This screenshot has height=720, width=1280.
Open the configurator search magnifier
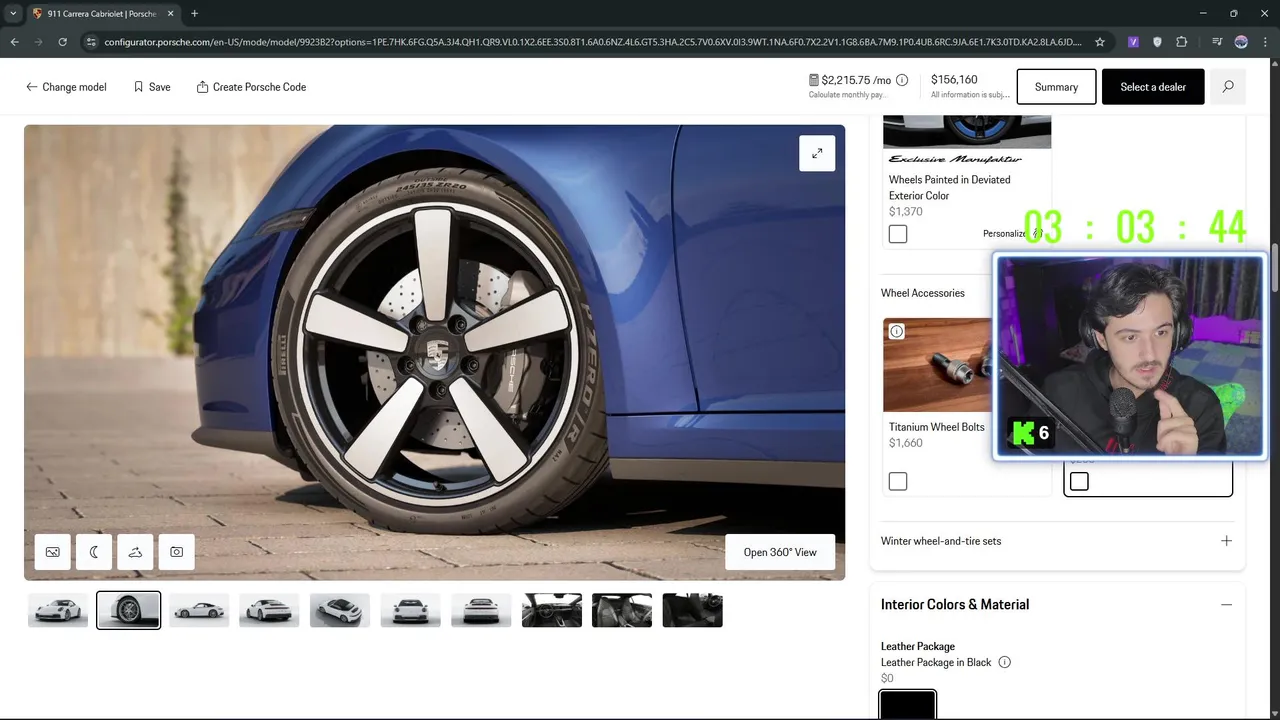pyautogui.click(x=1228, y=87)
